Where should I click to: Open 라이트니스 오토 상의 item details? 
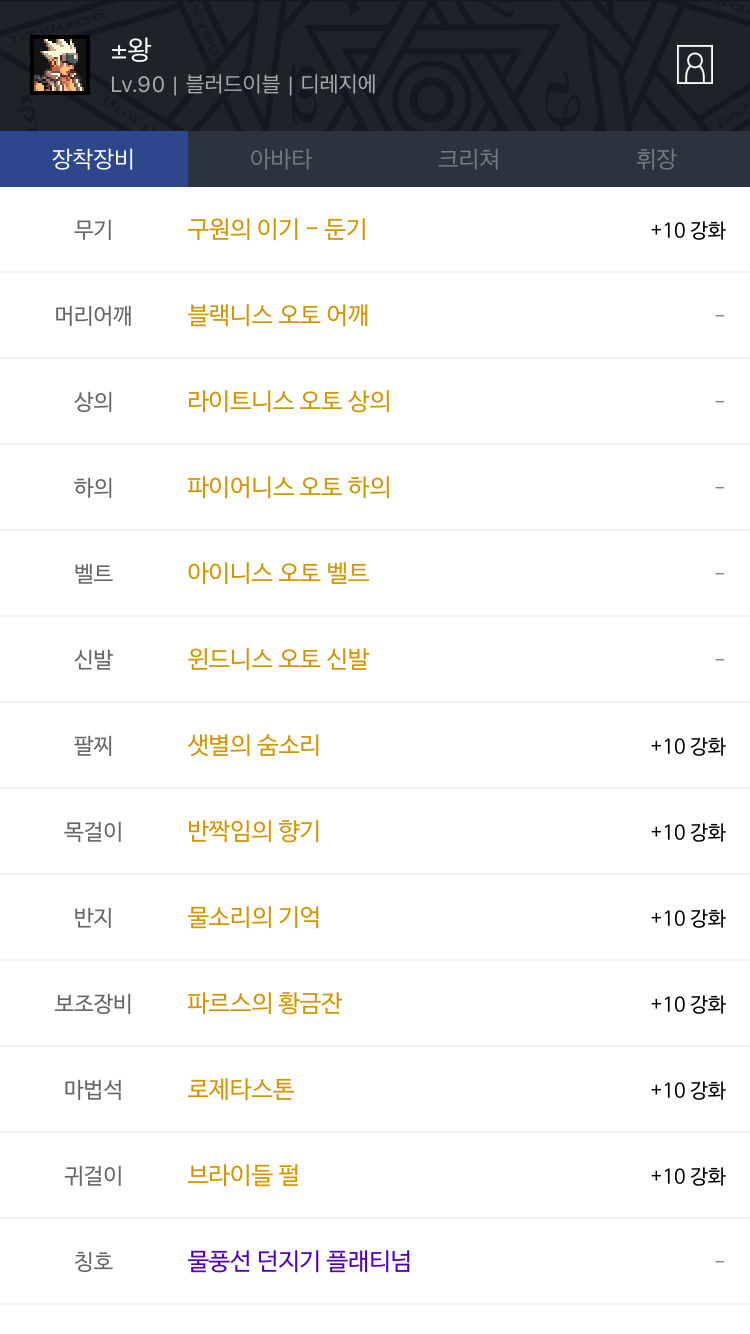(288, 401)
